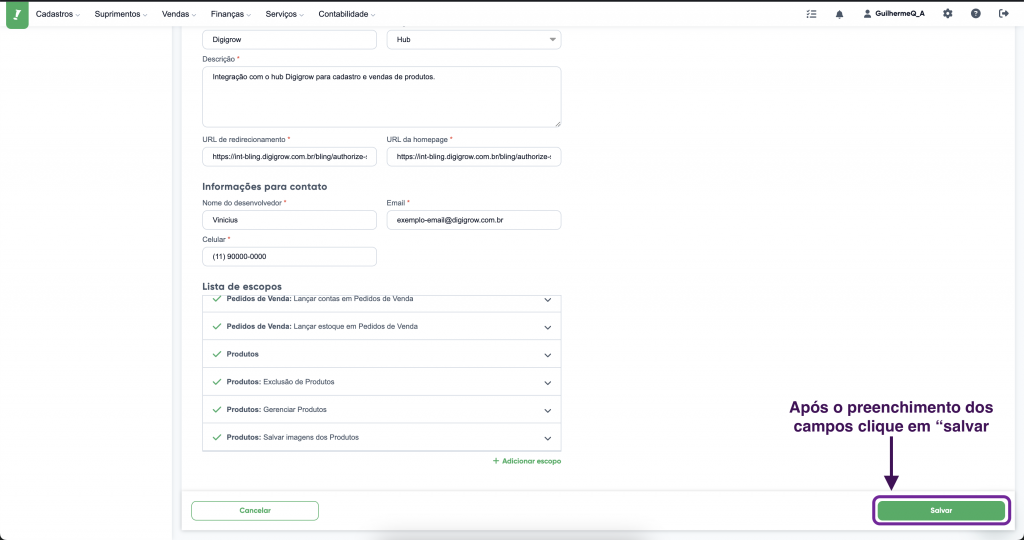Click the Descrição text area

point(381,97)
